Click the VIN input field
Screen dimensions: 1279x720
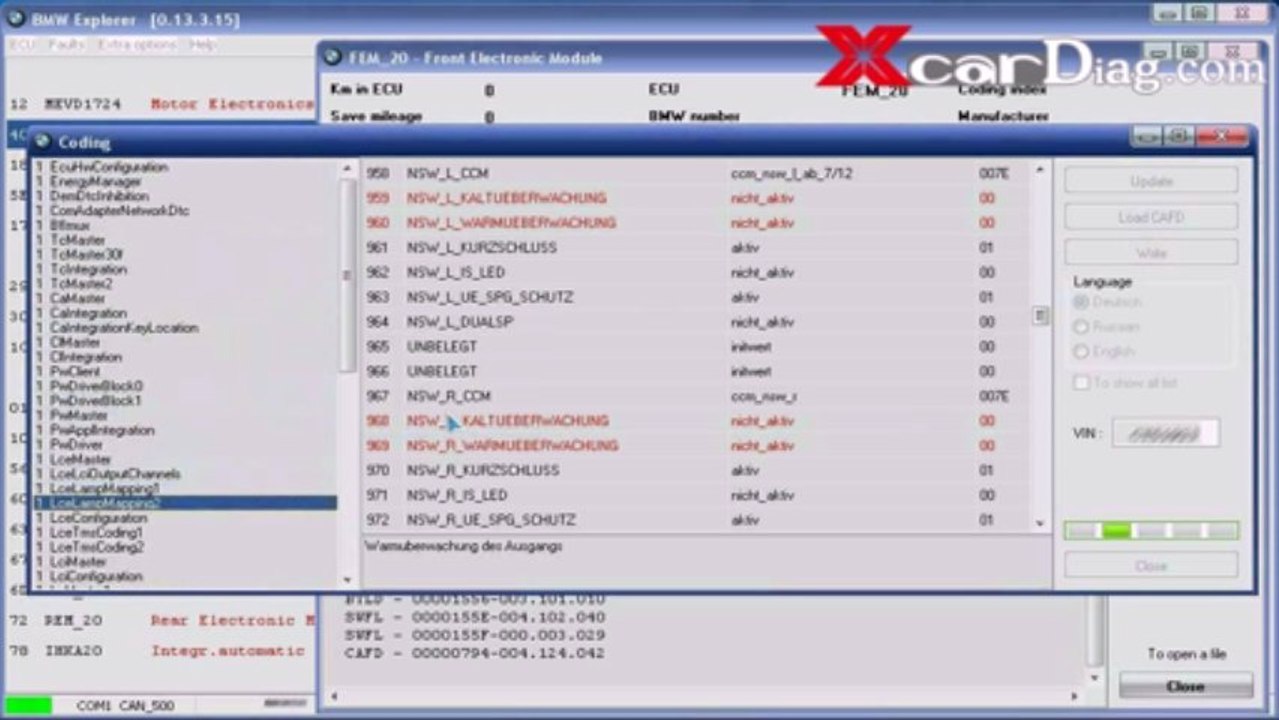click(x=1166, y=433)
